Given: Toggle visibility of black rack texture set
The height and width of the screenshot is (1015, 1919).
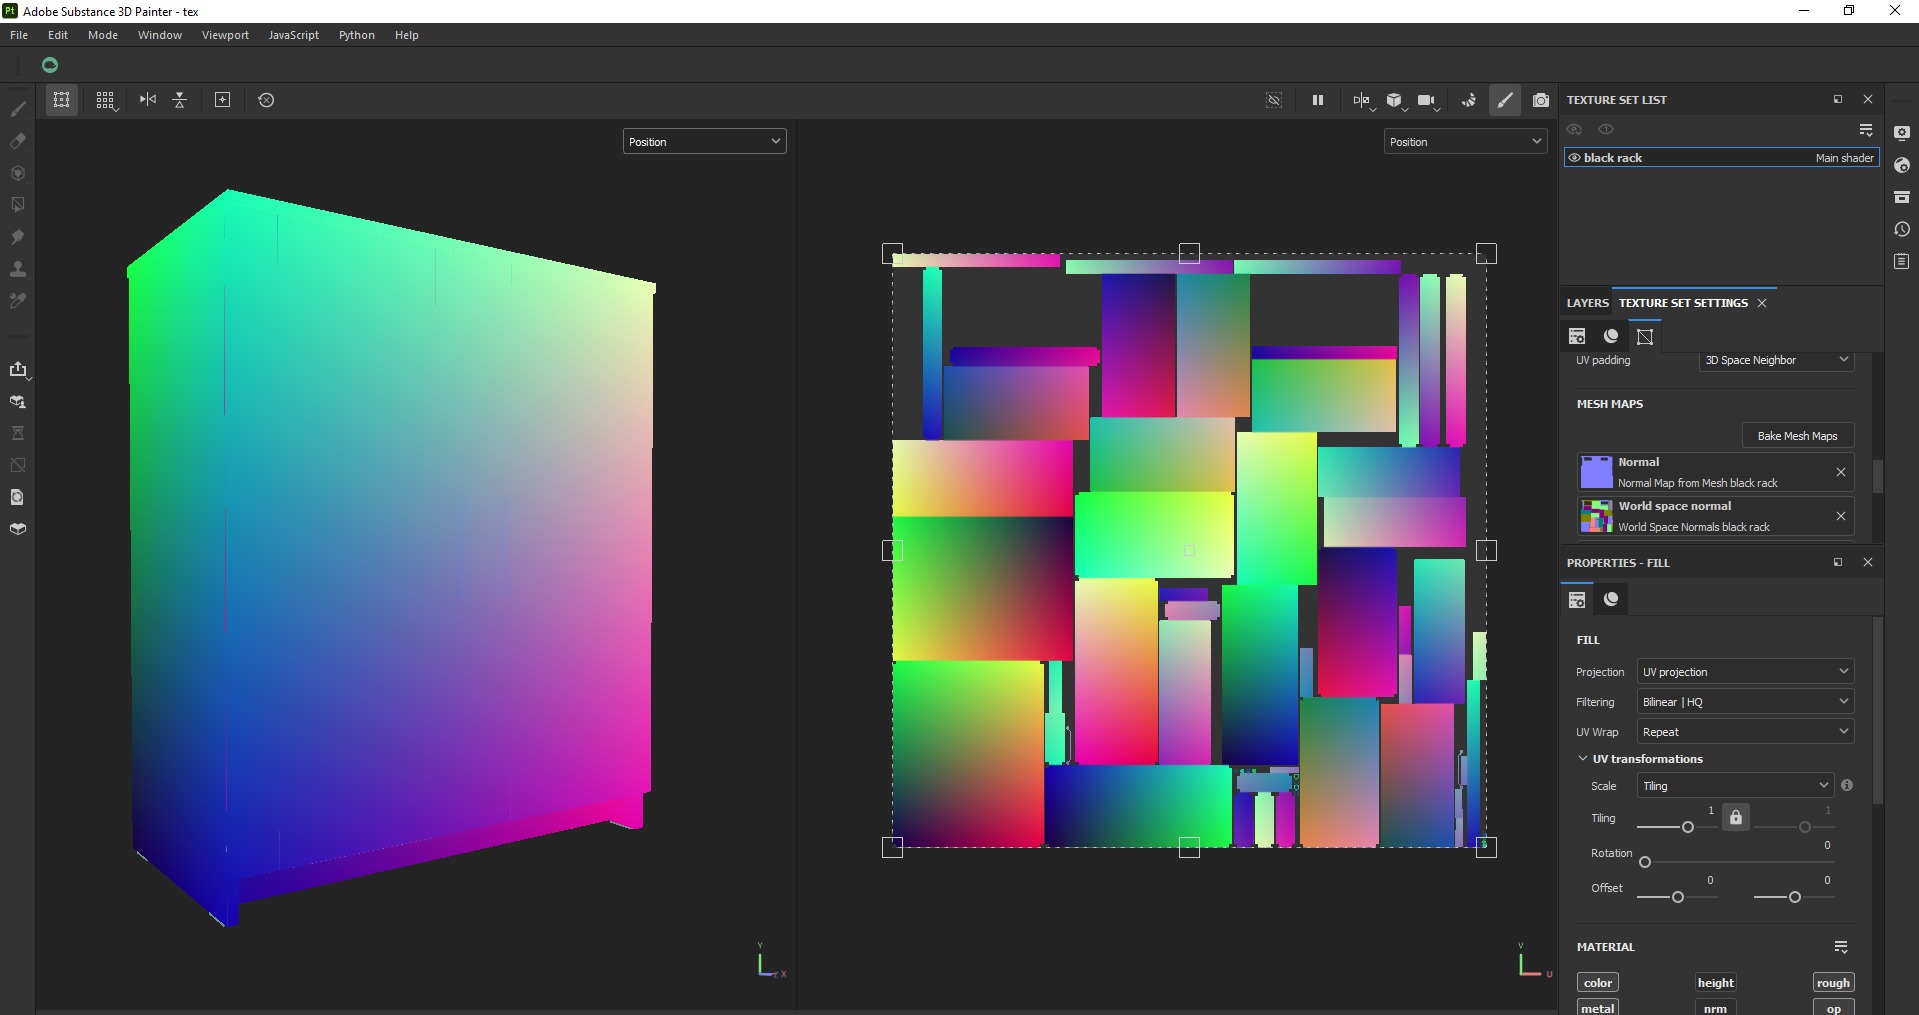Looking at the screenshot, I should (1574, 158).
